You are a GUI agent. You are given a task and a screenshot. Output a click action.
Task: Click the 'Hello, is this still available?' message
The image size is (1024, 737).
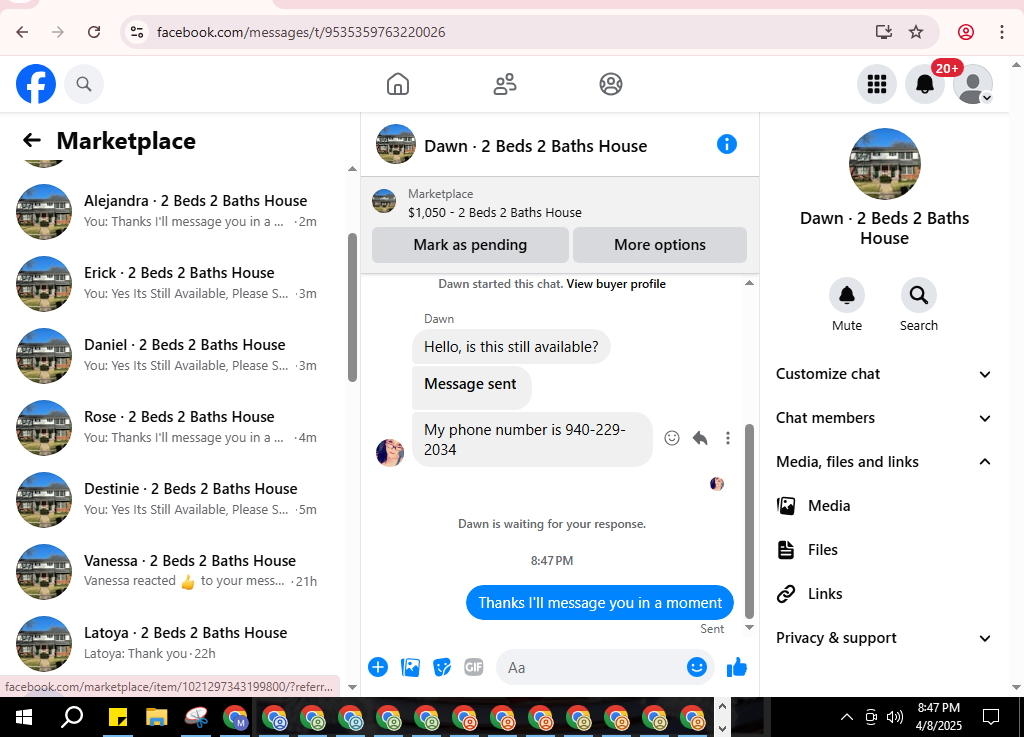[511, 347]
